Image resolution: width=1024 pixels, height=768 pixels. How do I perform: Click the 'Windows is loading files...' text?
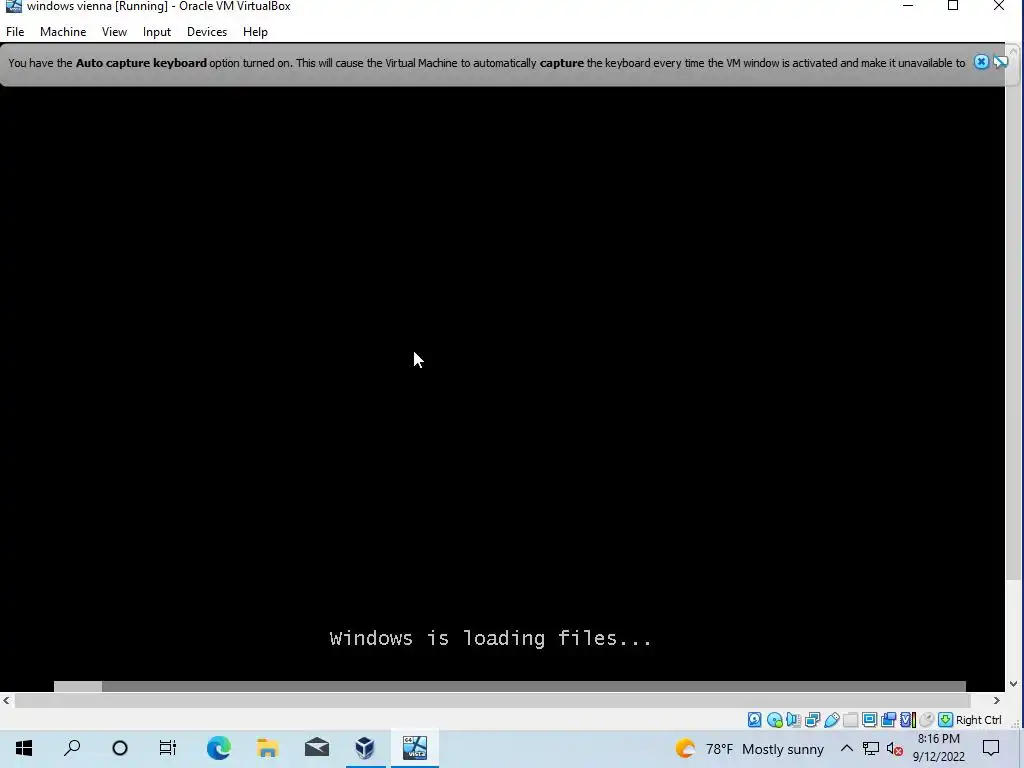[x=490, y=638]
